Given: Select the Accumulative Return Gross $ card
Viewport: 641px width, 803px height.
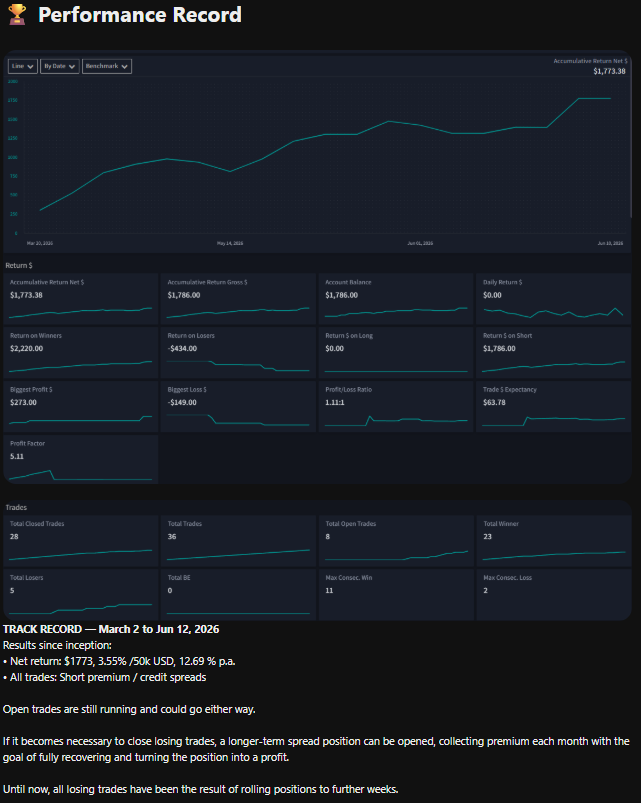Looking at the screenshot, I should (238, 299).
